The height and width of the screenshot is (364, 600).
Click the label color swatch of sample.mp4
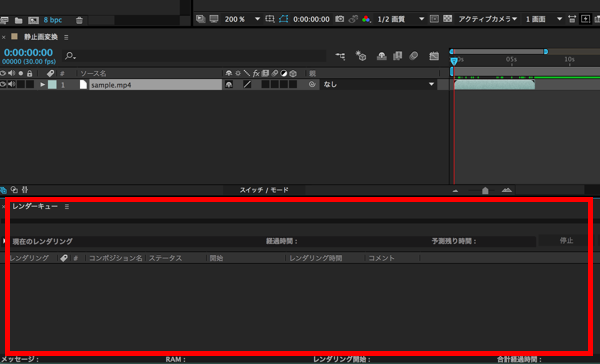[x=52, y=85]
